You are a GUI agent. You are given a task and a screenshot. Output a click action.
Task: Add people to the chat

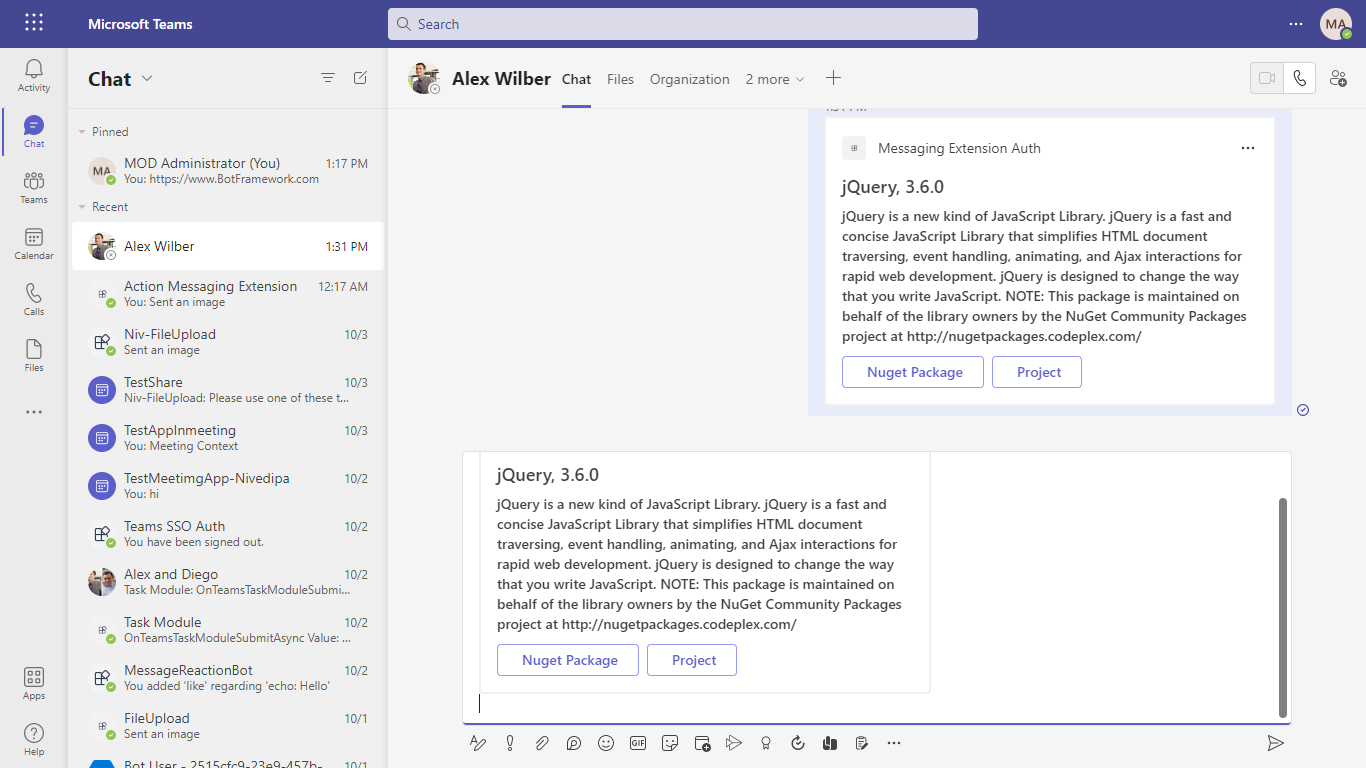[x=1338, y=78]
